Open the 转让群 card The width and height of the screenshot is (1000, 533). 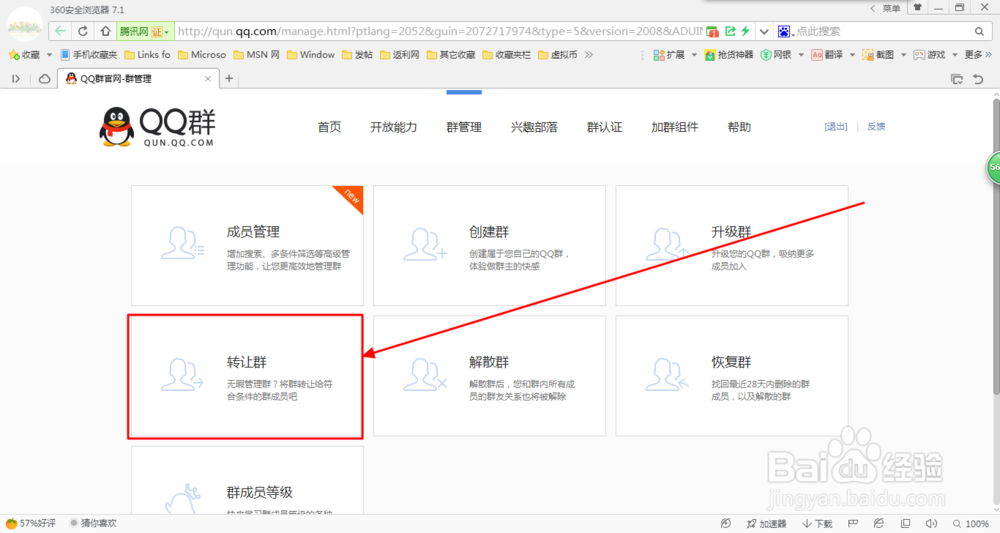pos(246,376)
